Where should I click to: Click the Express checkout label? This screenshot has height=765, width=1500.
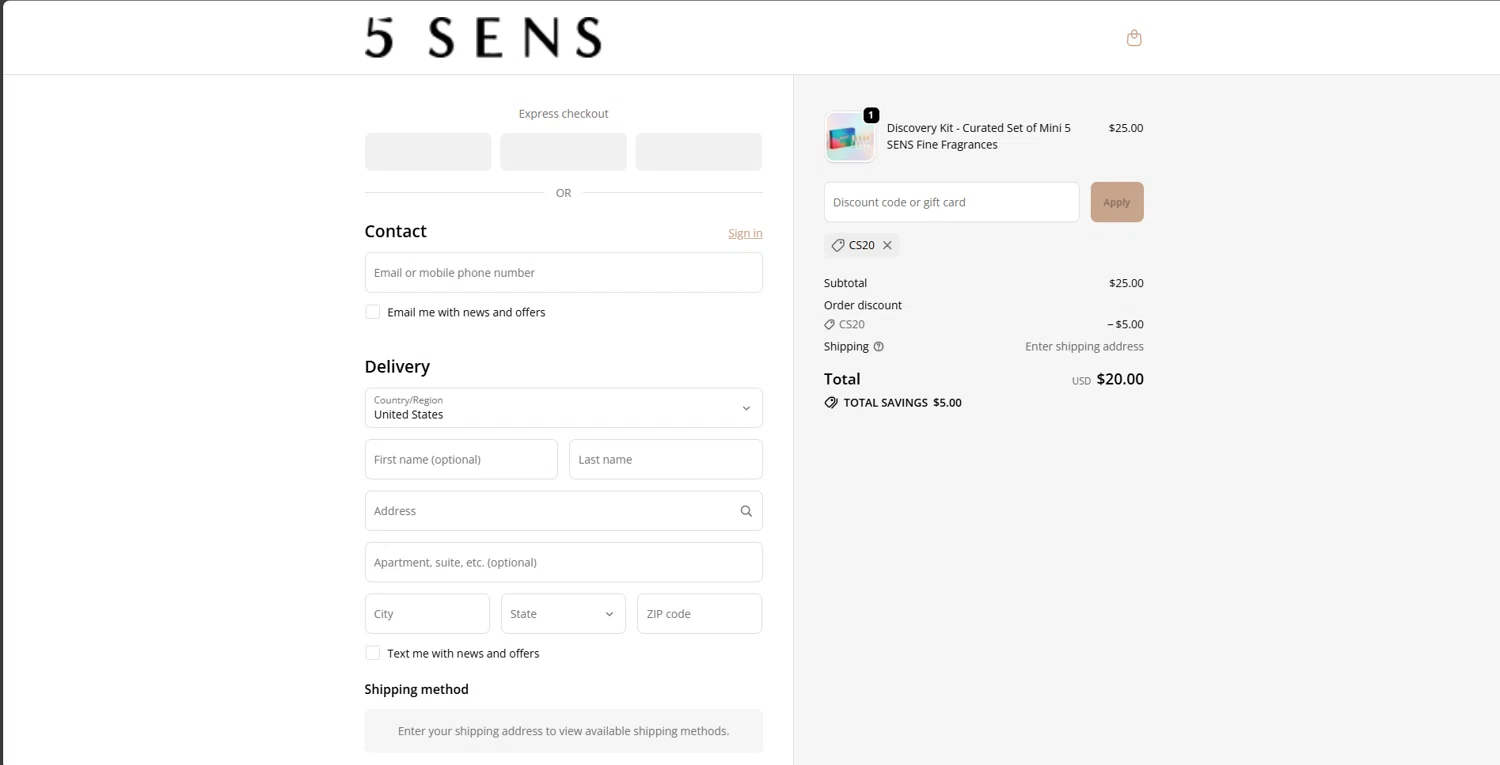pos(563,114)
